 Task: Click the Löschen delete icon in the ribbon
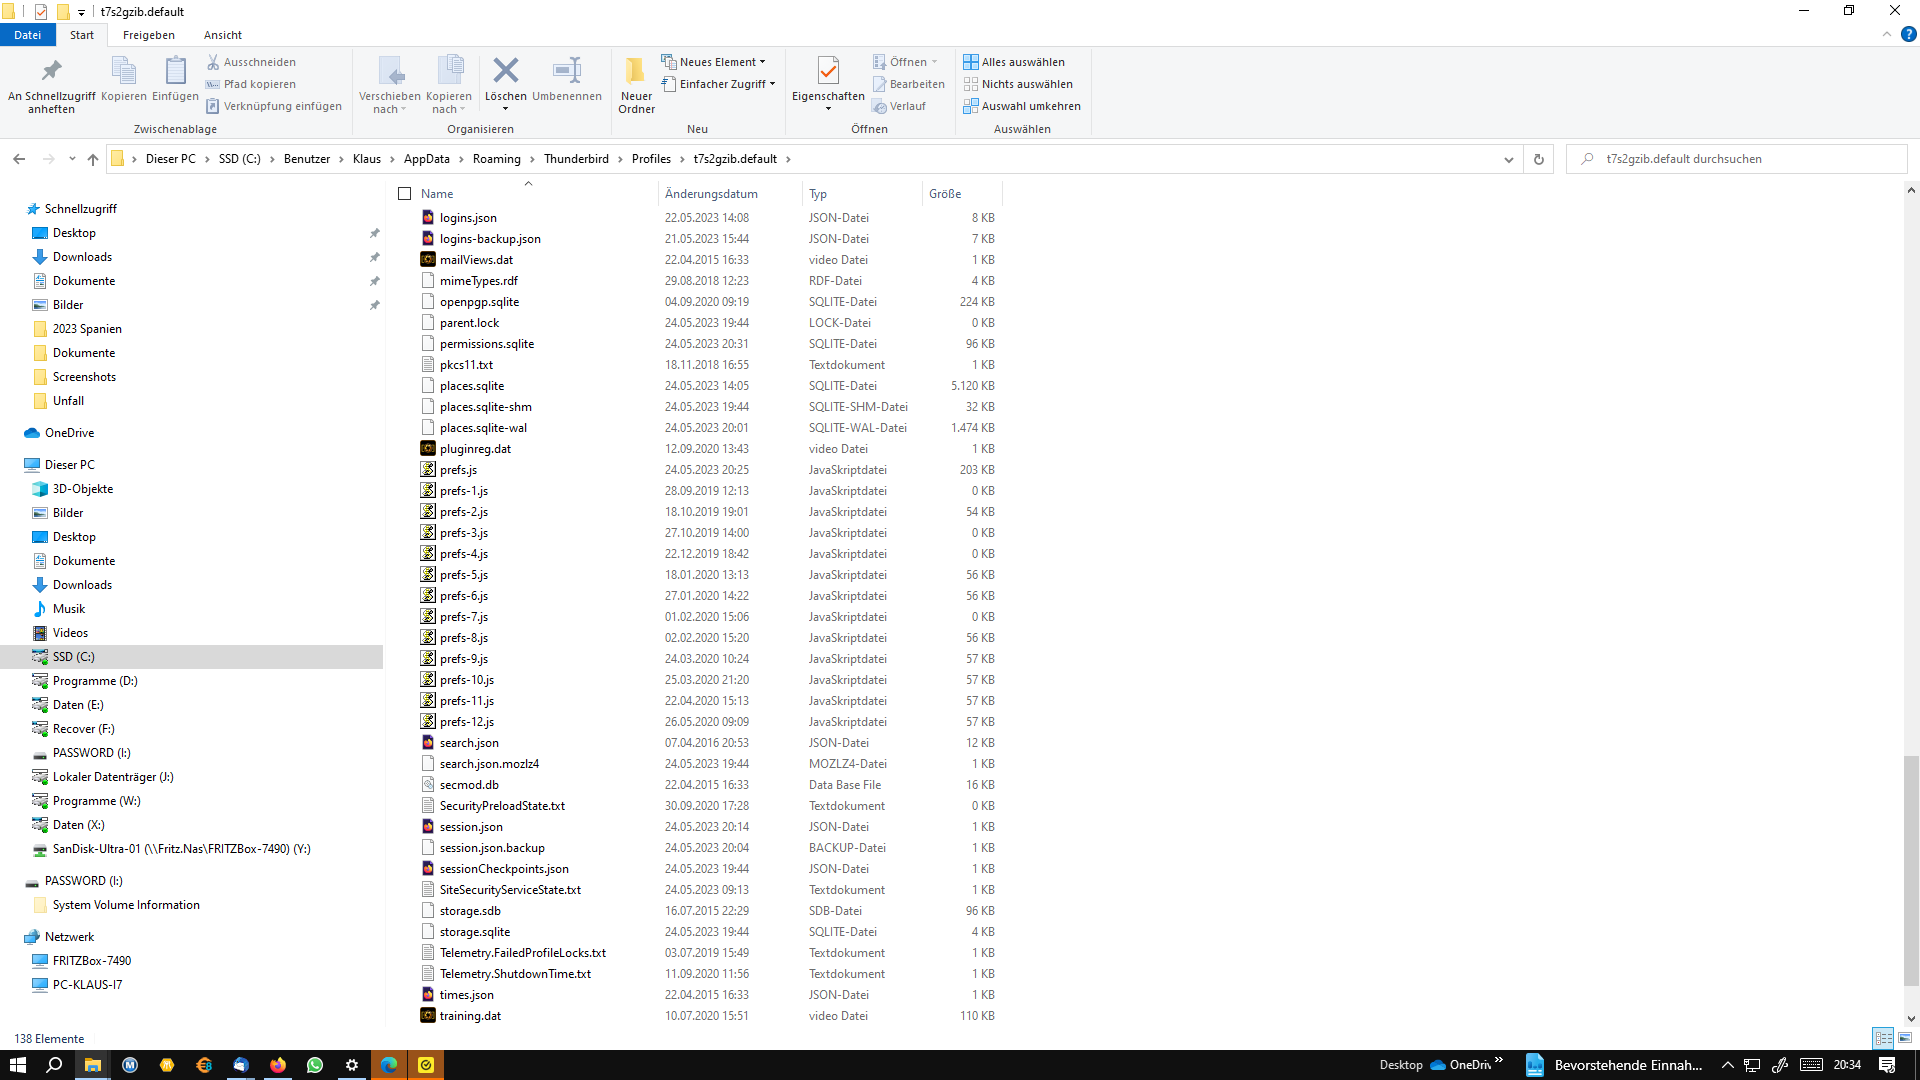coord(505,71)
